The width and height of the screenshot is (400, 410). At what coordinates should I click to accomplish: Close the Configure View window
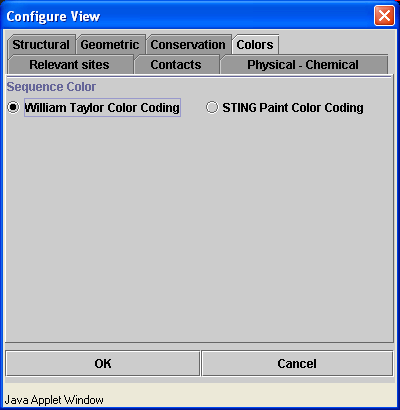(x=384, y=16)
